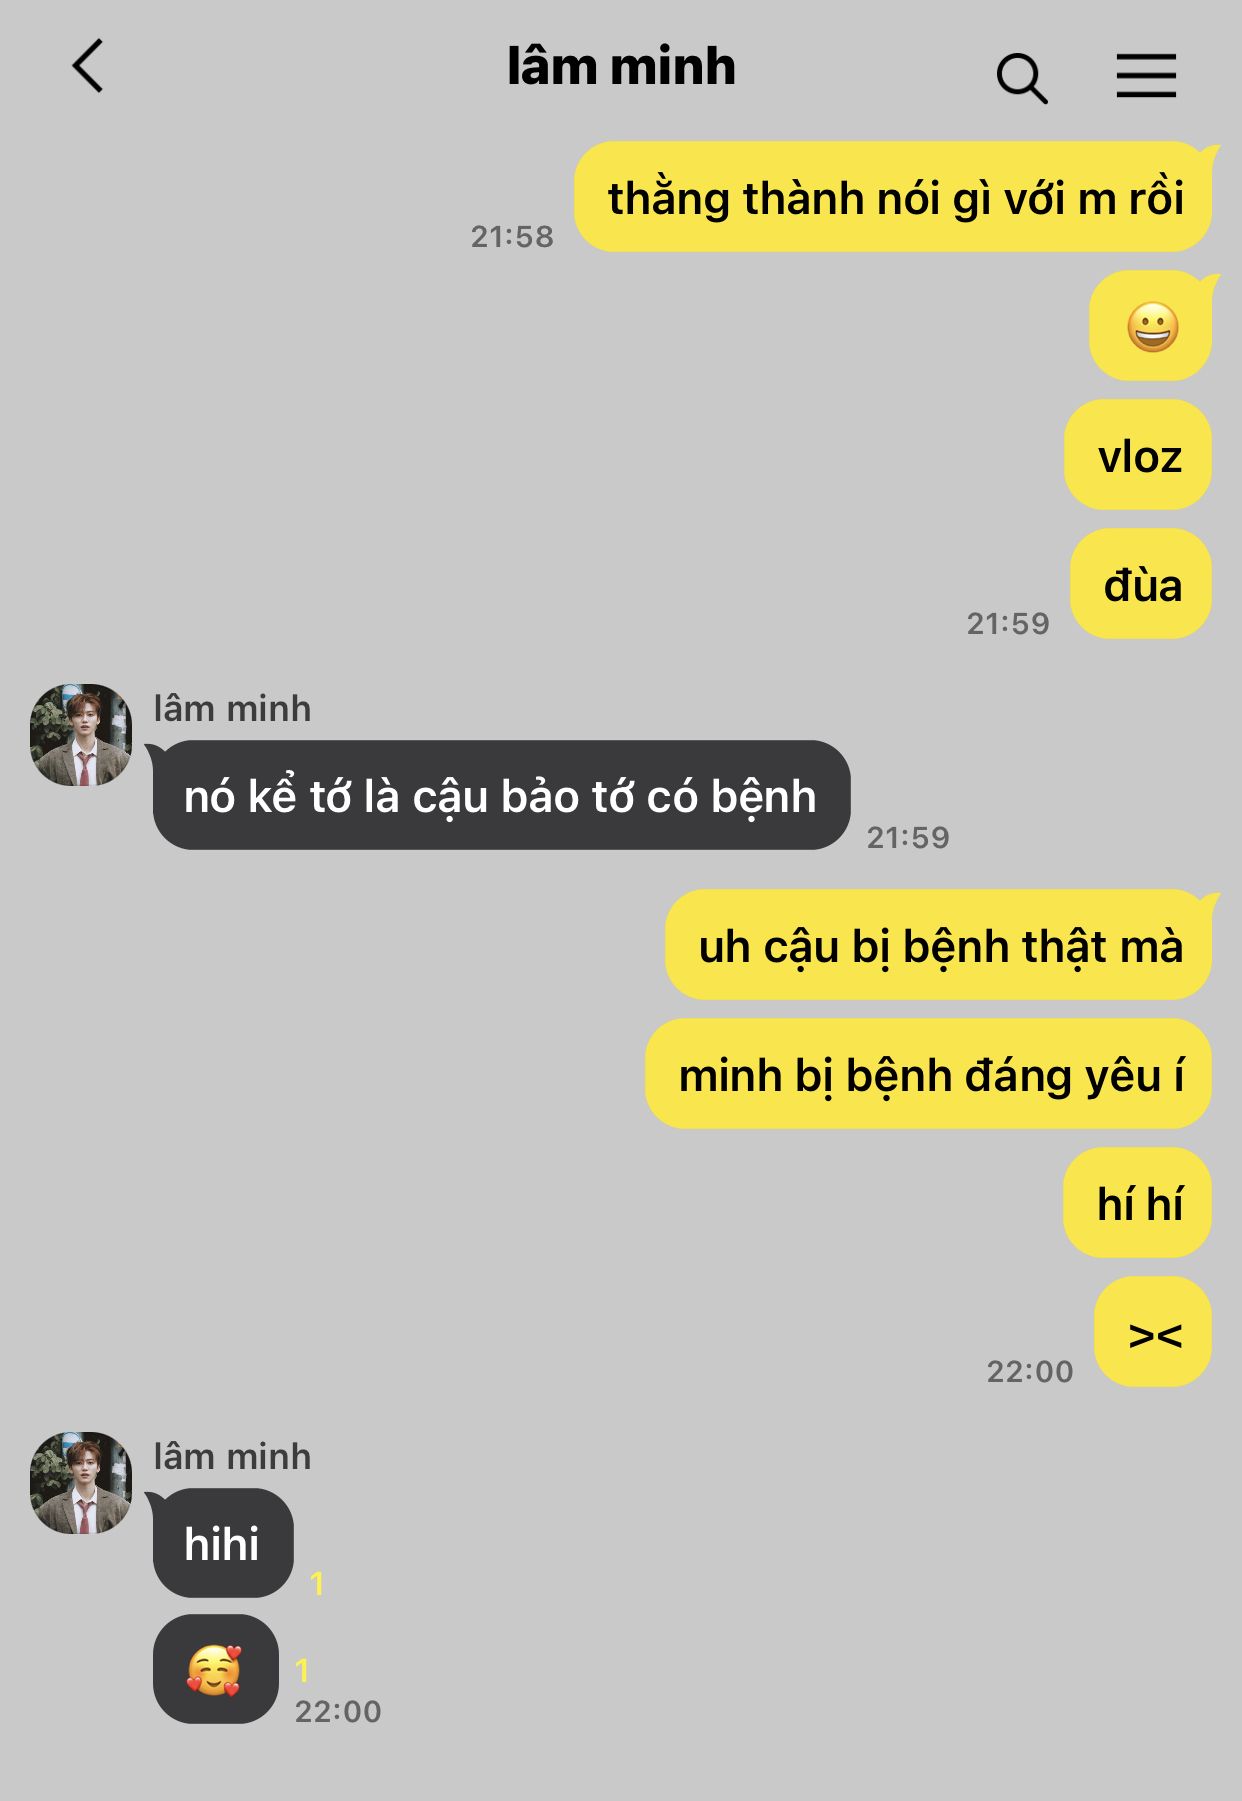Select the "đùa" message bubble
Screen dimensions: 1242x1801
pos(1141,584)
